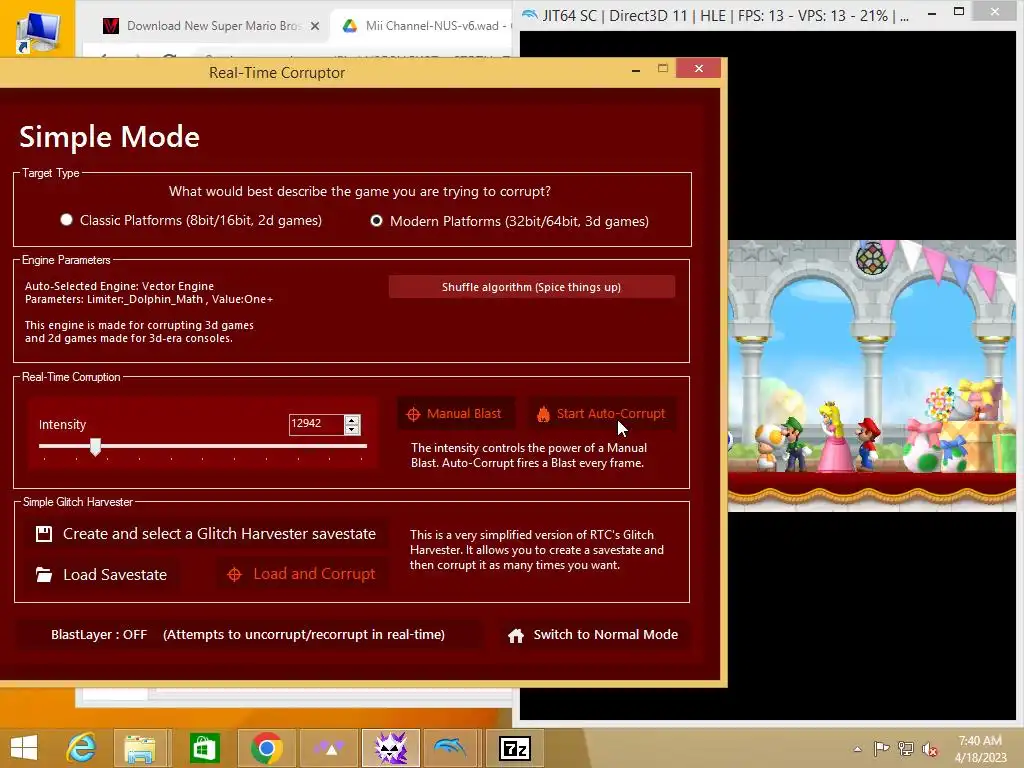Screen dimensions: 1024x768
Task: Maximize the Real-Time Corruptor window
Action: click(663, 68)
